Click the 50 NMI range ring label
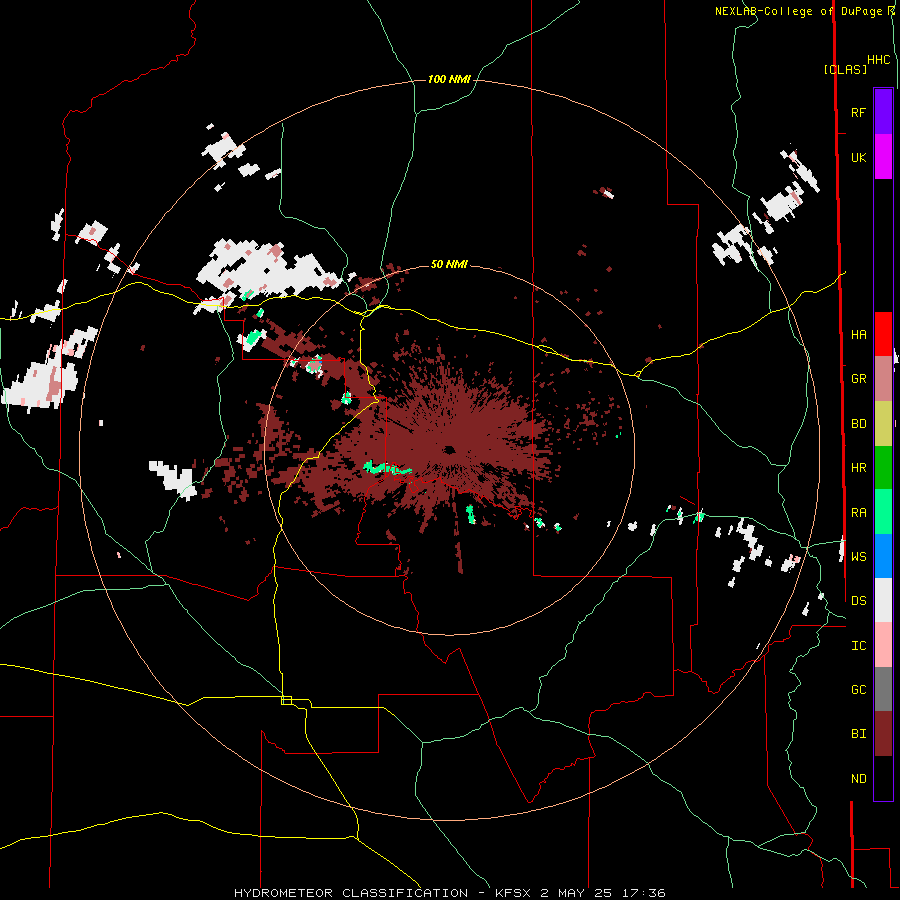This screenshot has height=900, width=900. (449, 264)
